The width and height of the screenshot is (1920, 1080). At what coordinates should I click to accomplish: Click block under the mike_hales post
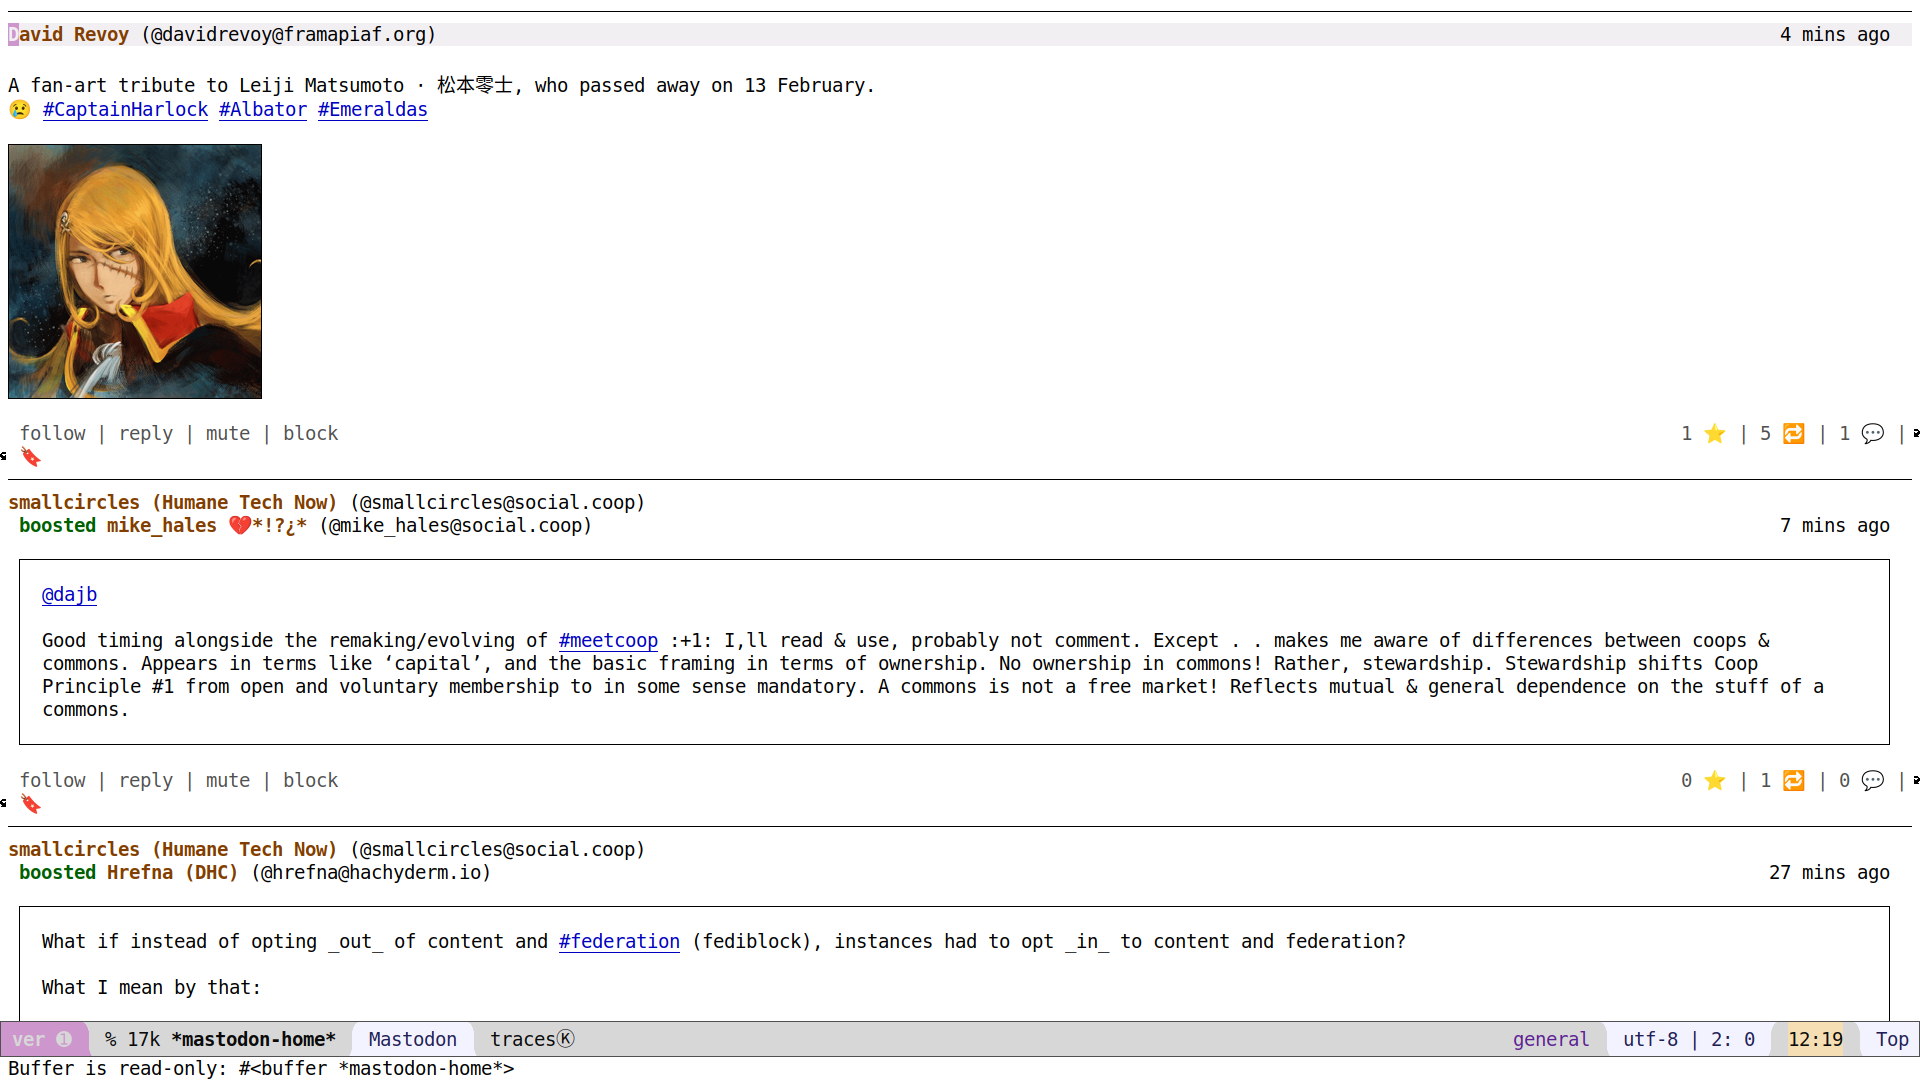point(310,781)
